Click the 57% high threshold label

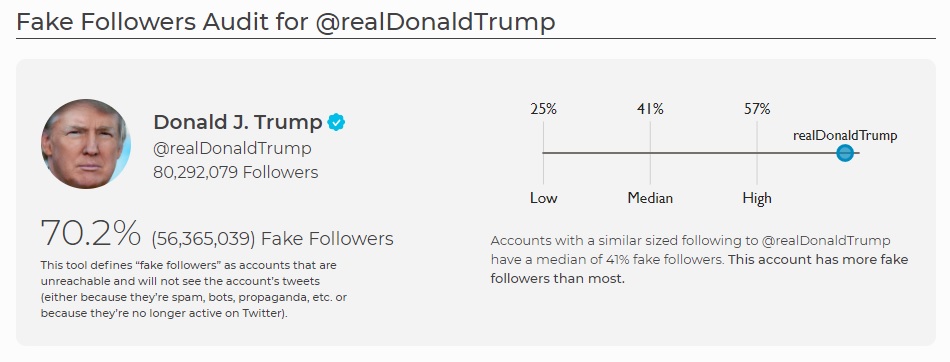pyautogui.click(x=757, y=109)
